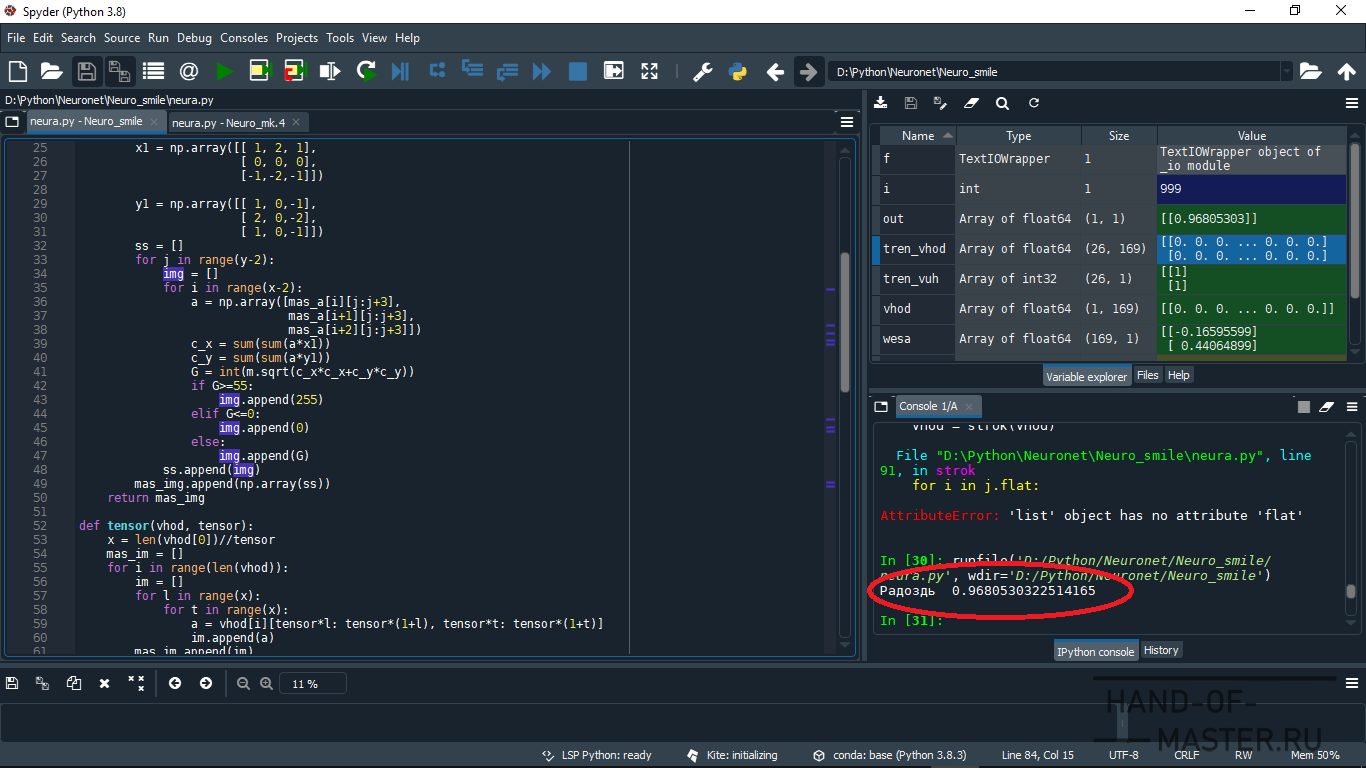Click the green Run file button

(x=224, y=71)
